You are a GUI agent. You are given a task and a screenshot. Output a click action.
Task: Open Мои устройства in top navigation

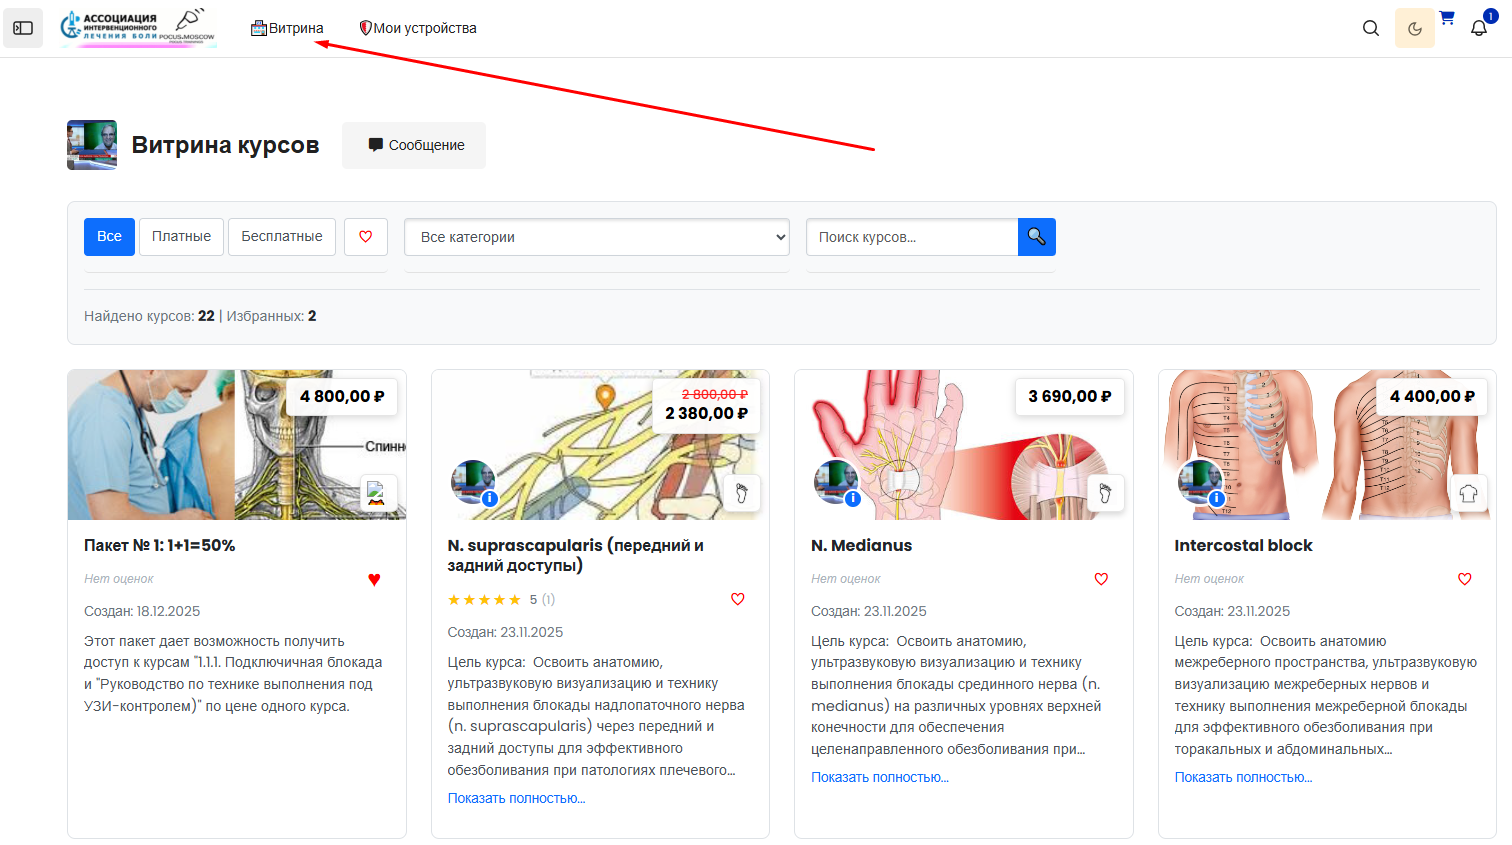tap(418, 28)
